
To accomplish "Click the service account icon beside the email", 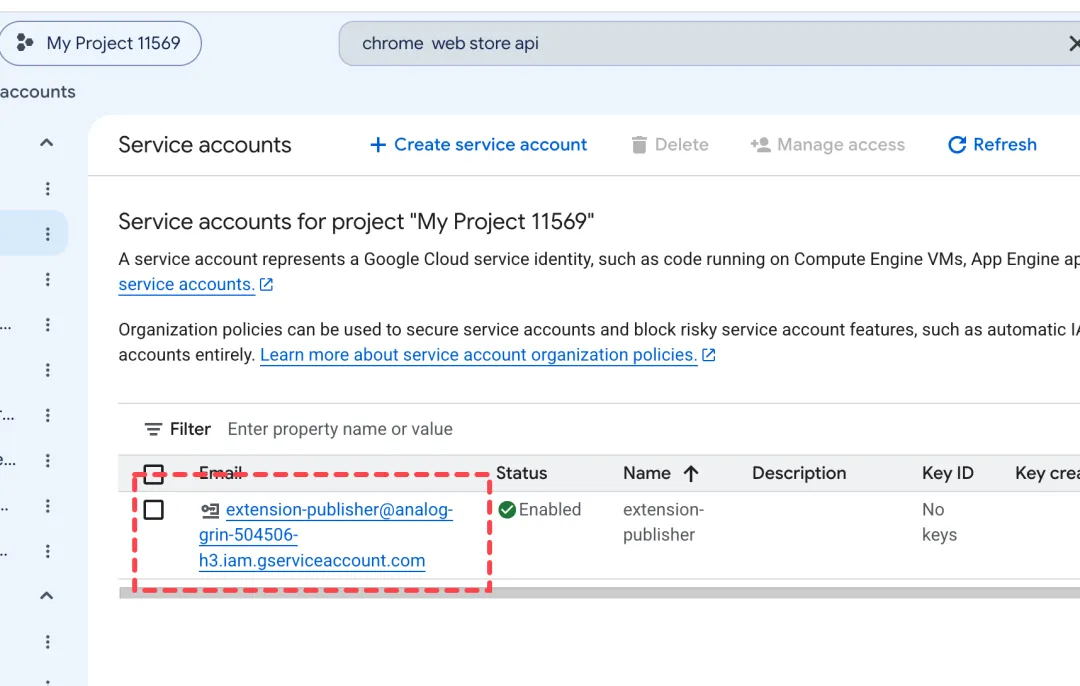I will click(210, 510).
